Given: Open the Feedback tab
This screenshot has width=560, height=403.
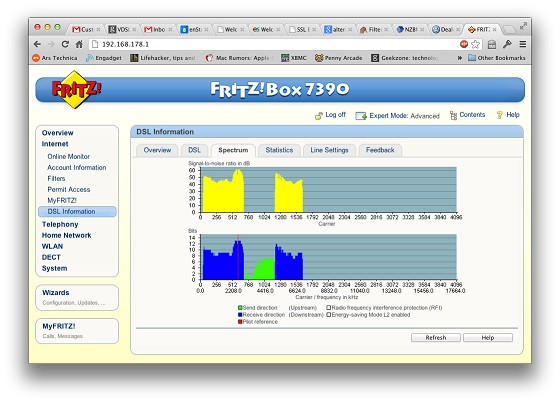Looking at the screenshot, I should click(x=380, y=150).
